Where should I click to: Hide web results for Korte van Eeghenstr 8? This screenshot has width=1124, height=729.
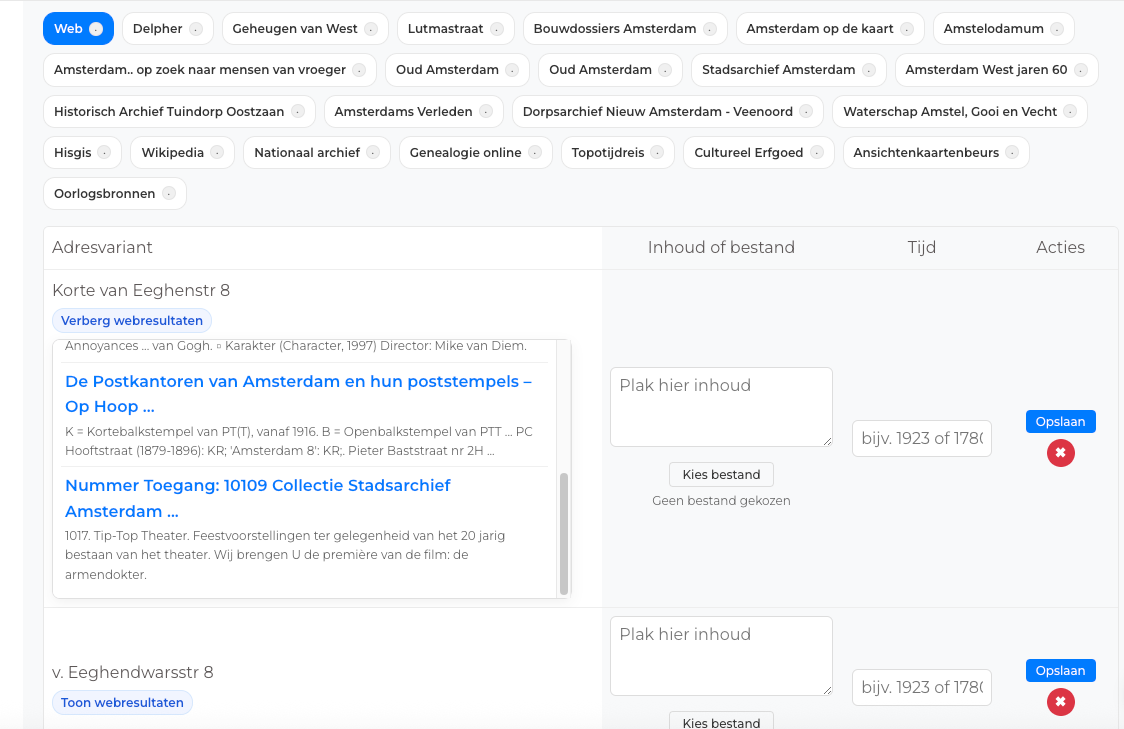132,321
